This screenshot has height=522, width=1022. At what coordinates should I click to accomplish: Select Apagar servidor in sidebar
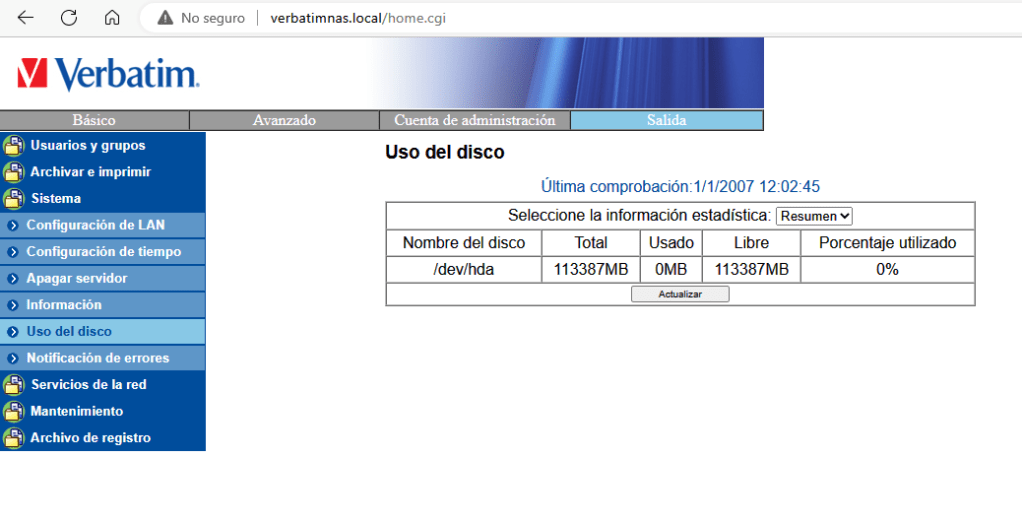76,278
